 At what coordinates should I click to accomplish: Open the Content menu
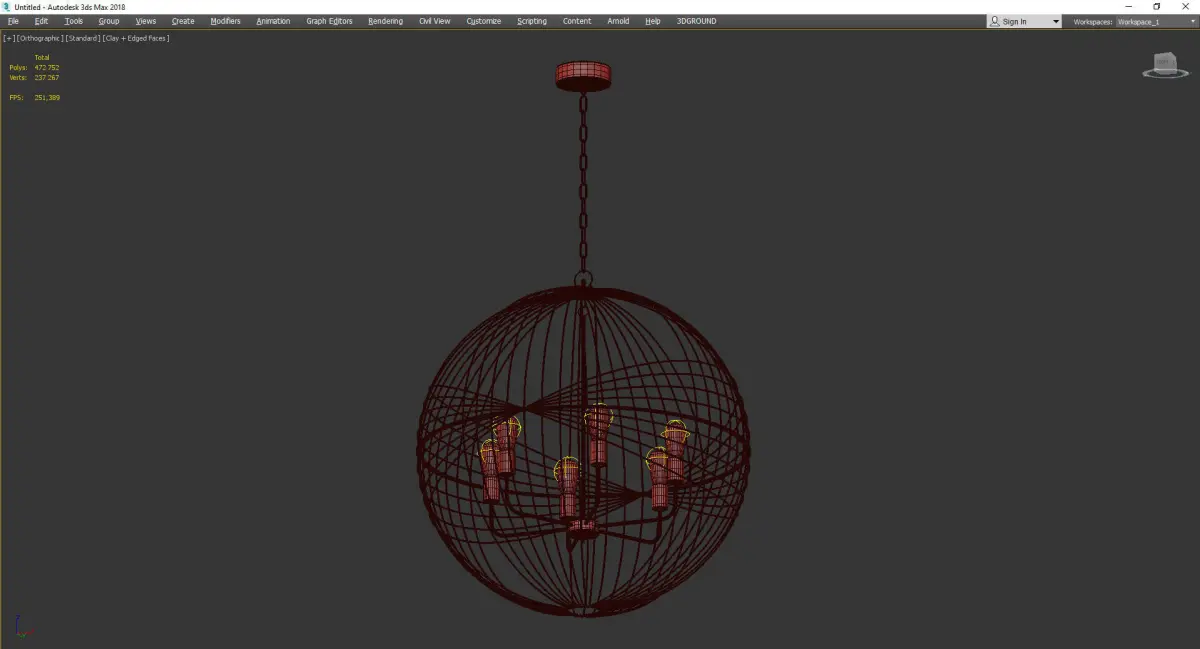coord(577,21)
